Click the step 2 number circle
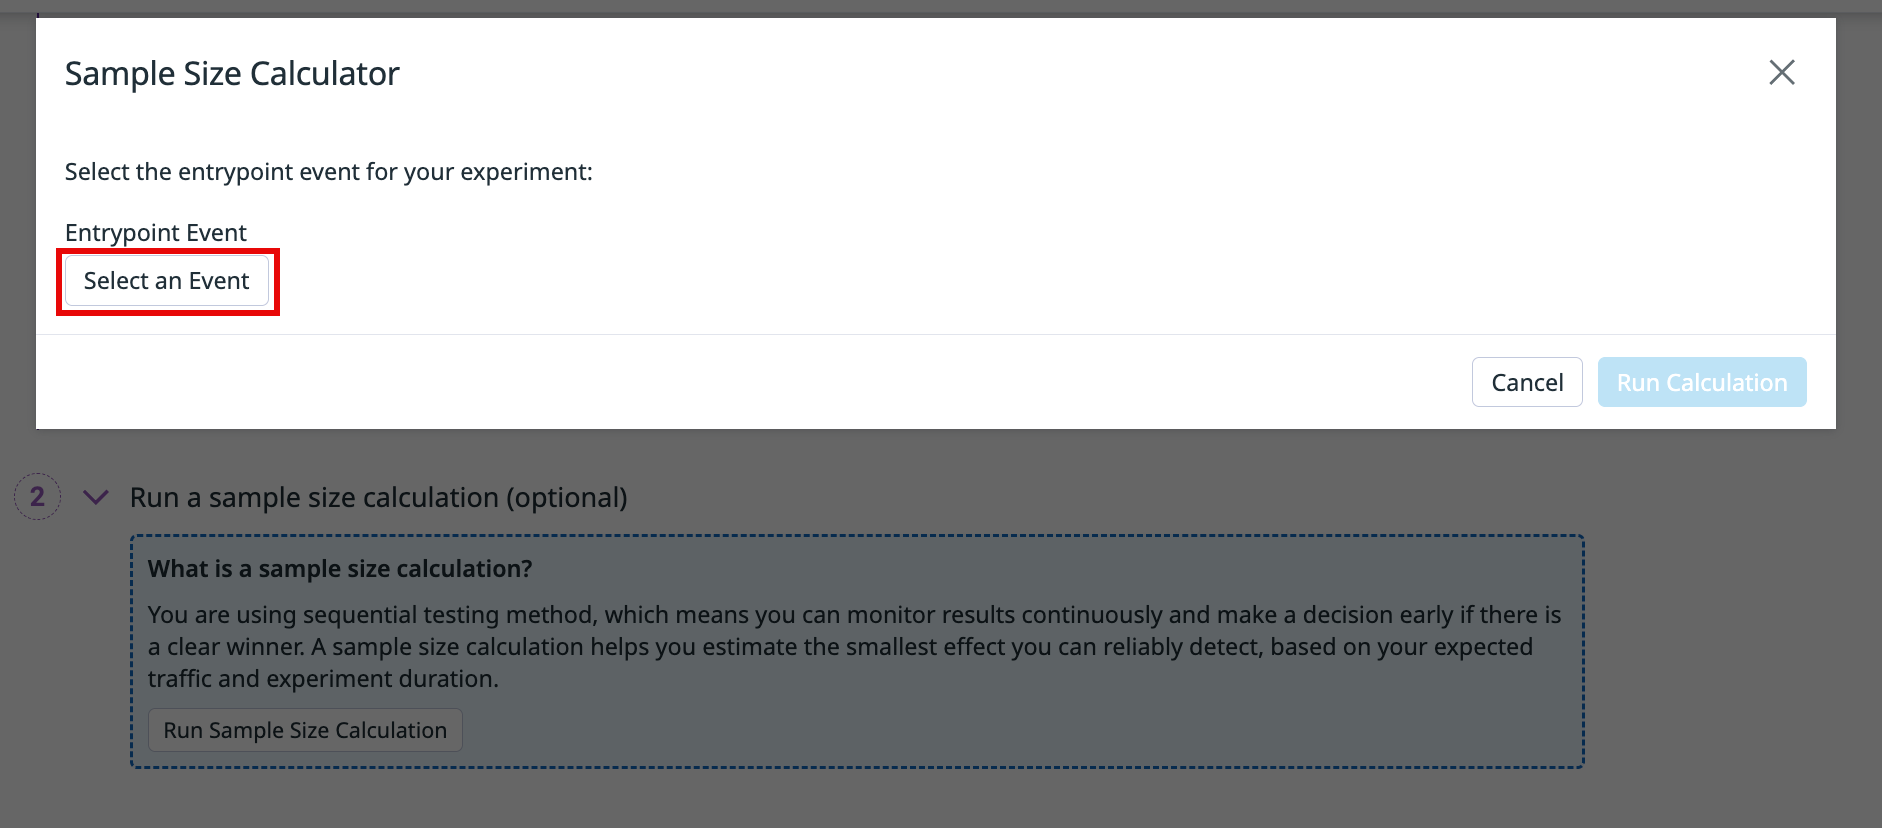 (x=38, y=497)
